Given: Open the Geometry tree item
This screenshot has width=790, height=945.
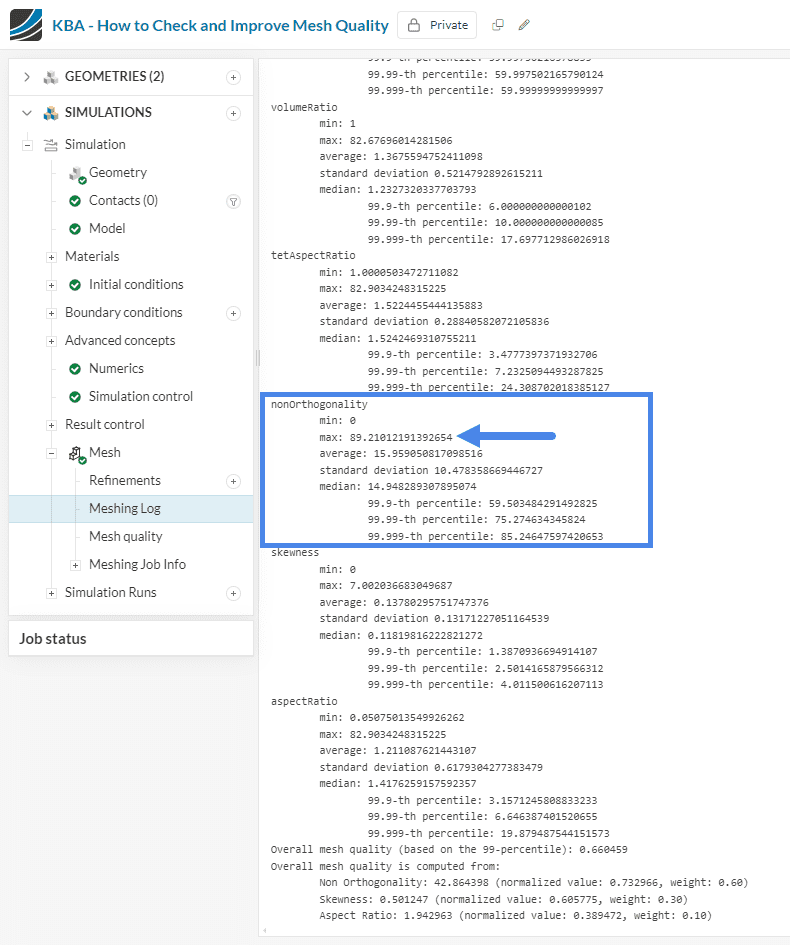Looking at the screenshot, I should pos(118,172).
